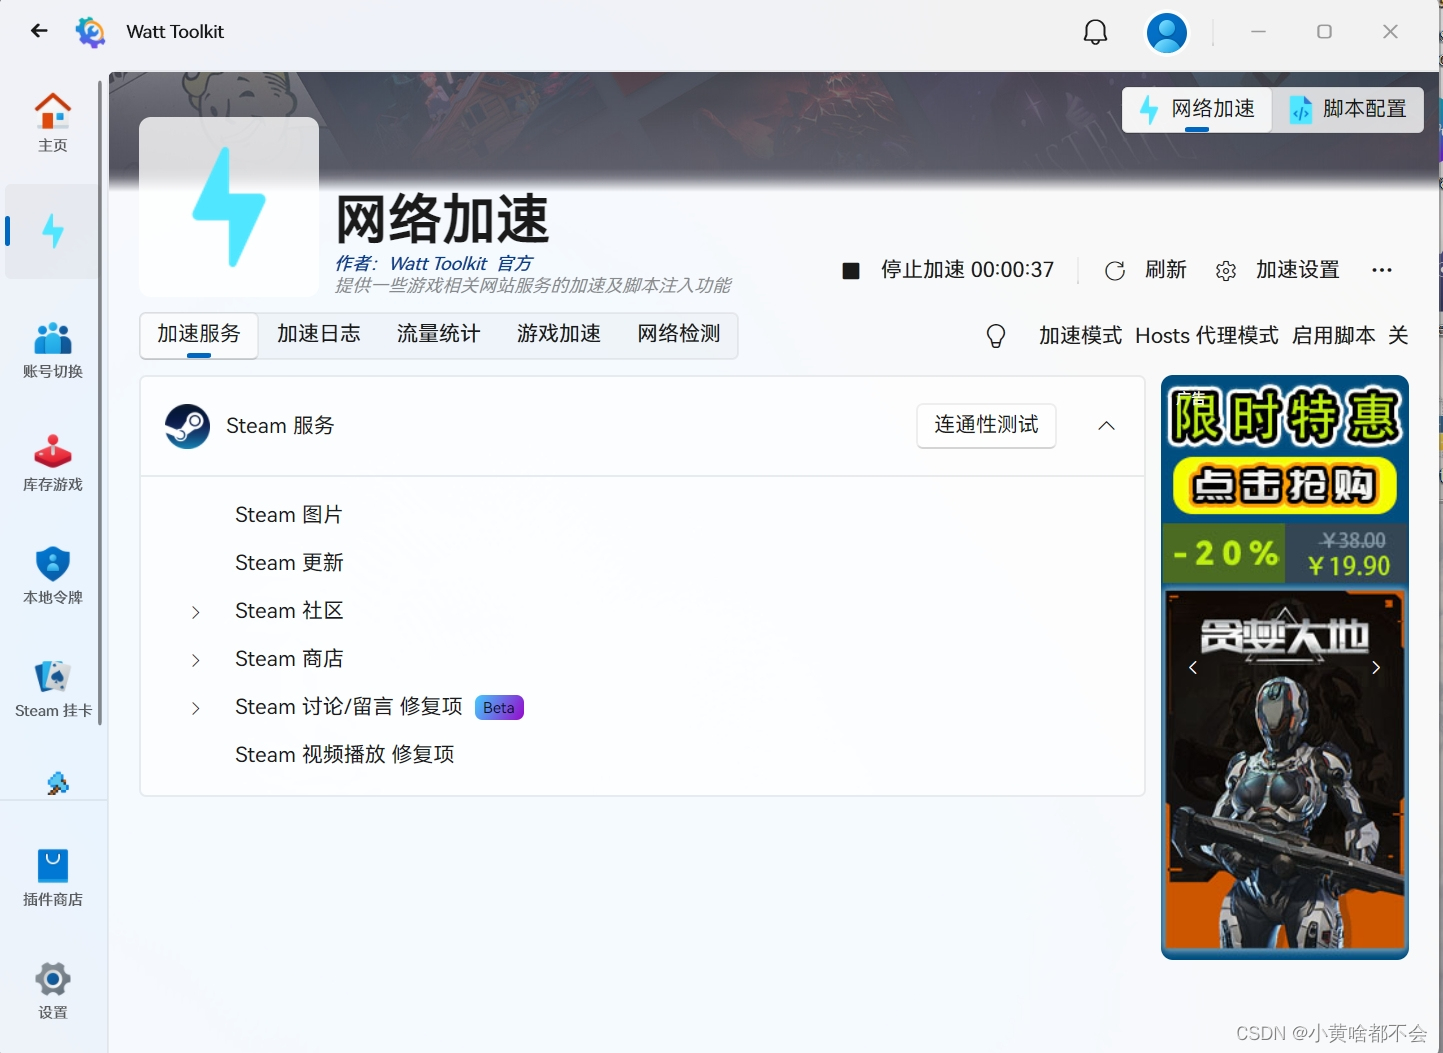Click the lightbulb tip icon
Image resolution: width=1443 pixels, height=1053 pixels.
[x=996, y=336]
